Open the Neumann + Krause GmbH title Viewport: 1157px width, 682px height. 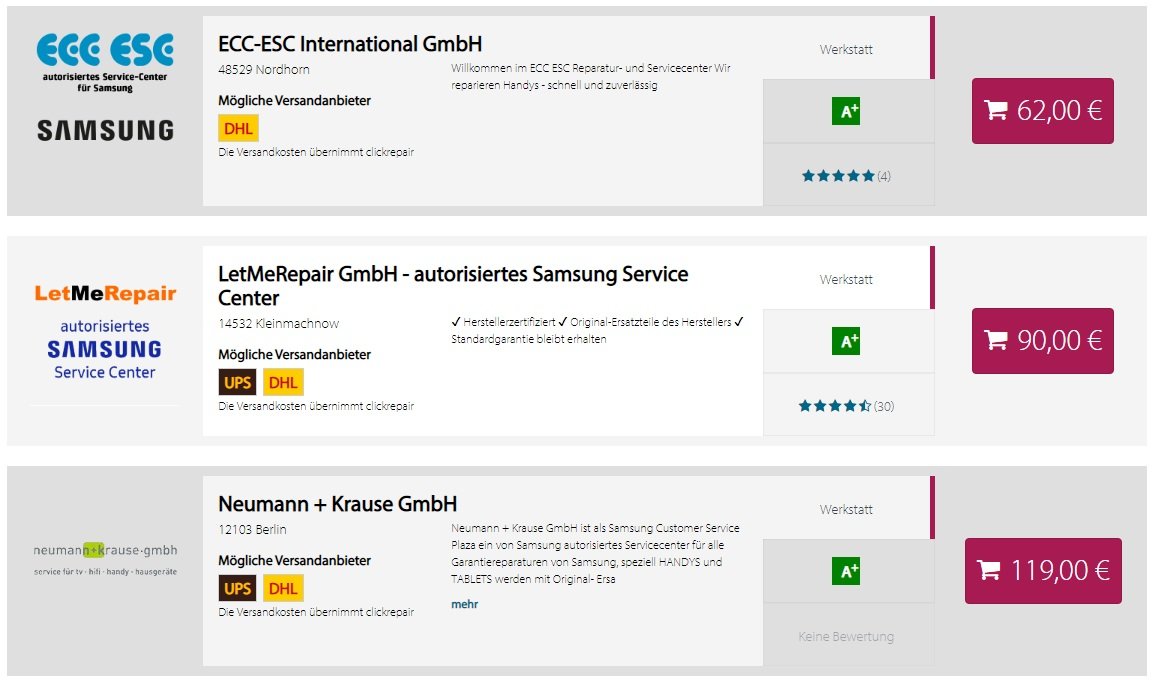[337, 504]
